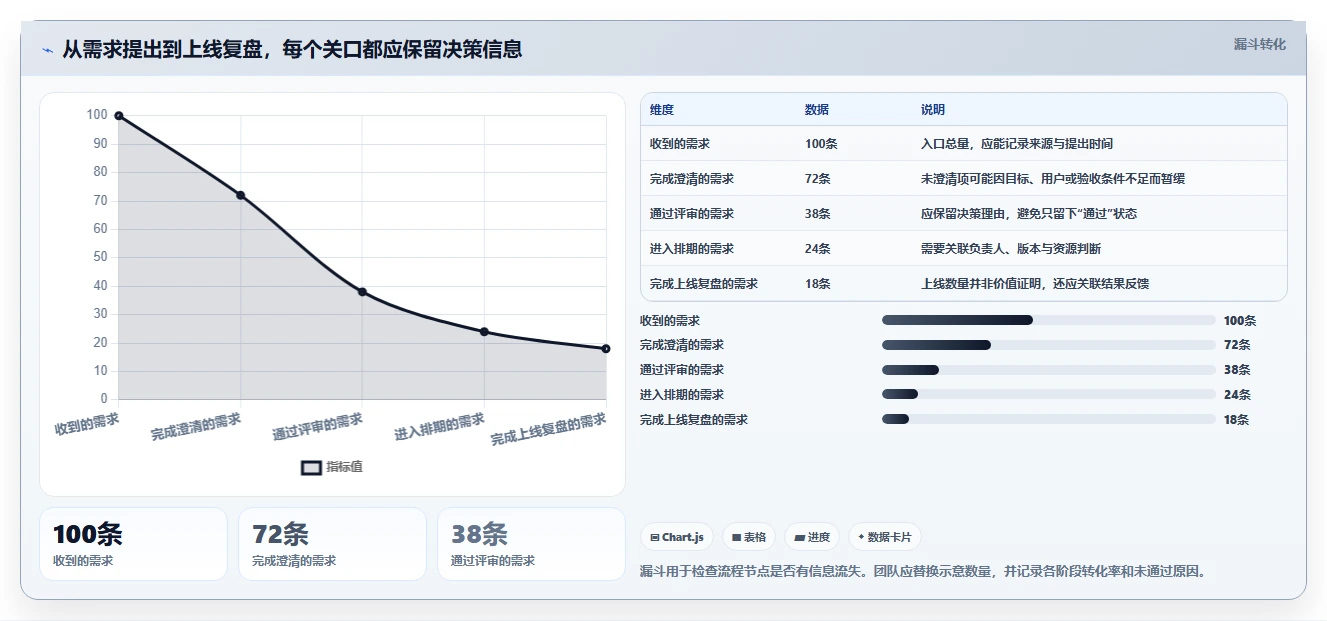This screenshot has width=1327, height=621.
Task: Click the chart data point for 完成上线复盘的需求
Action: point(606,348)
